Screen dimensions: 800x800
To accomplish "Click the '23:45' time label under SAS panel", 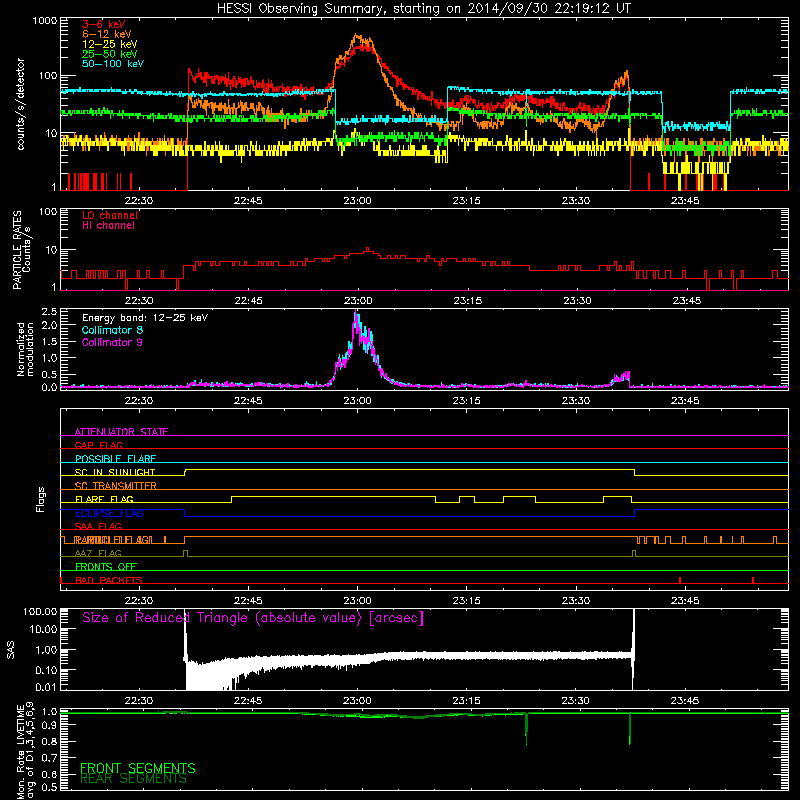I will pos(685,701).
